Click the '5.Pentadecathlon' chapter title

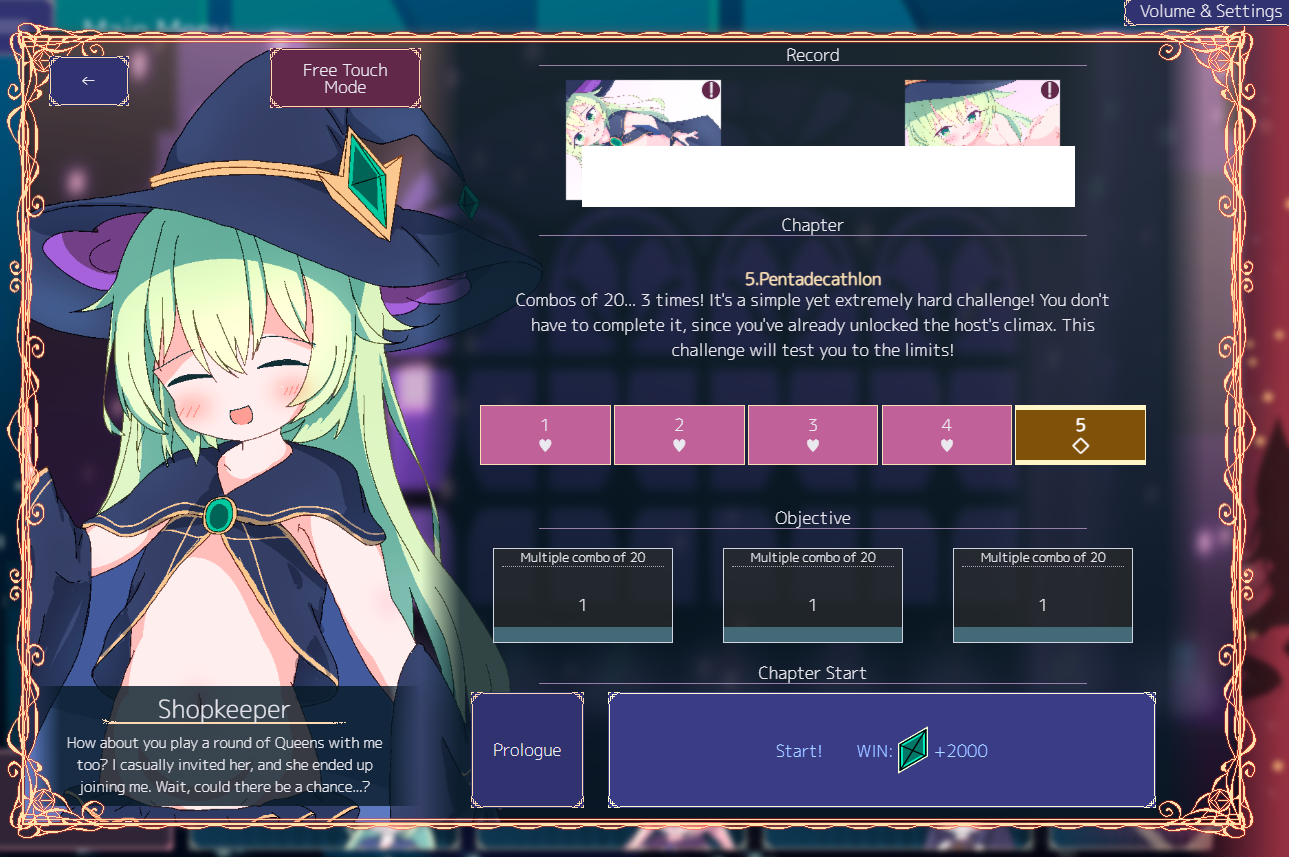(813, 279)
